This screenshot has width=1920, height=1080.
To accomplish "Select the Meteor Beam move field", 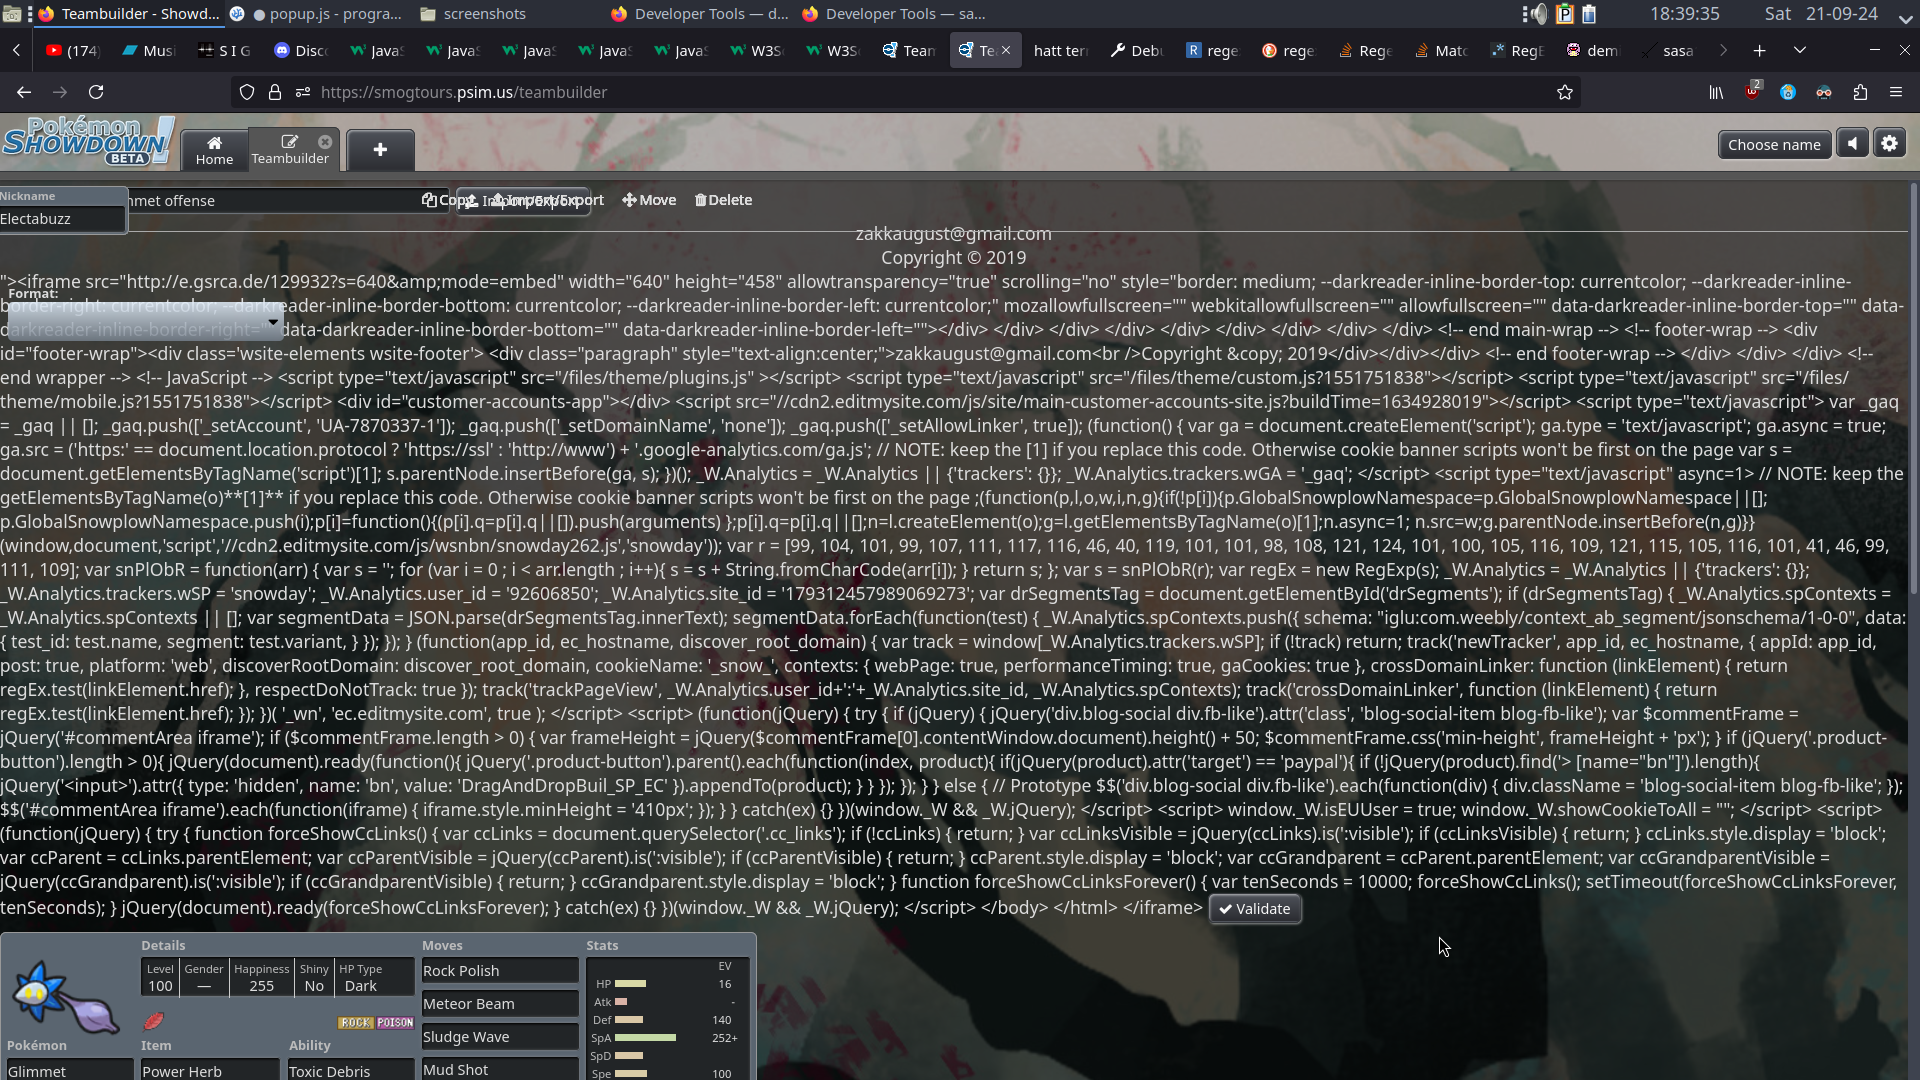I will (499, 1003).
